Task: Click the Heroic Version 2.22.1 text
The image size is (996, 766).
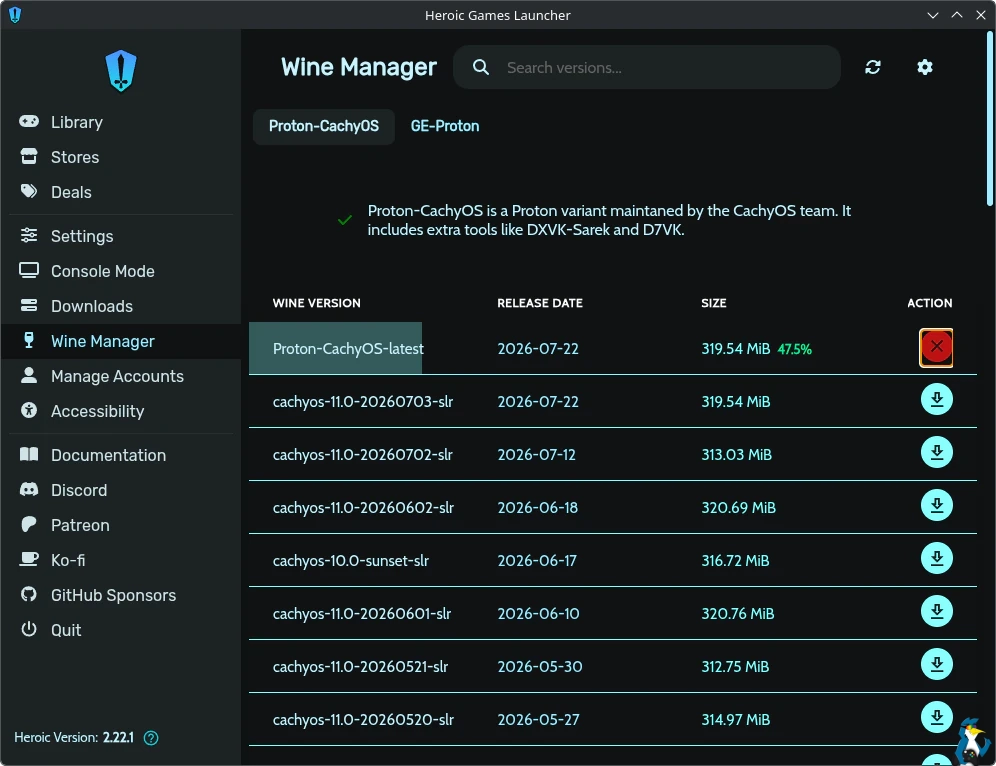Action: 74,737
